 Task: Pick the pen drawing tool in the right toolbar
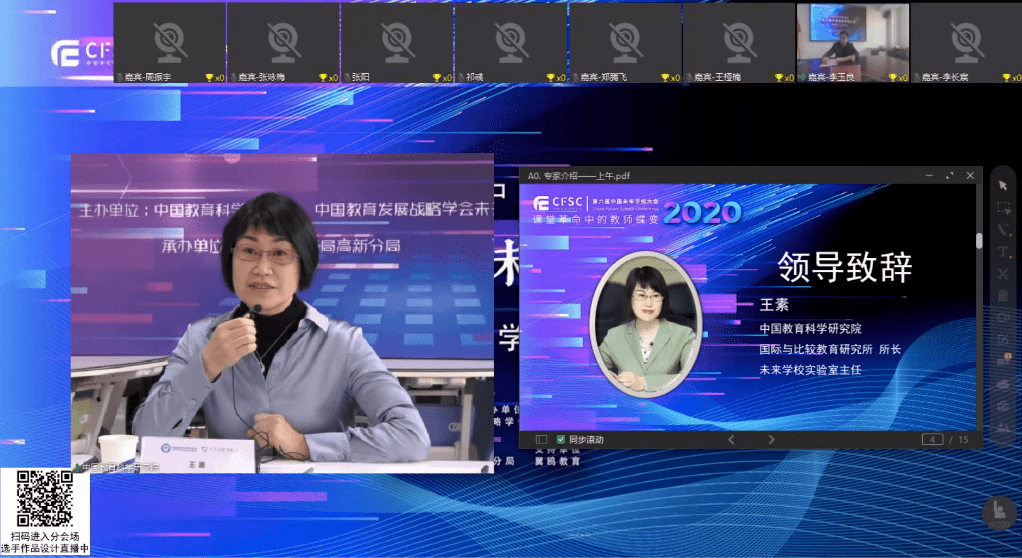click(x=1003, y=230)
